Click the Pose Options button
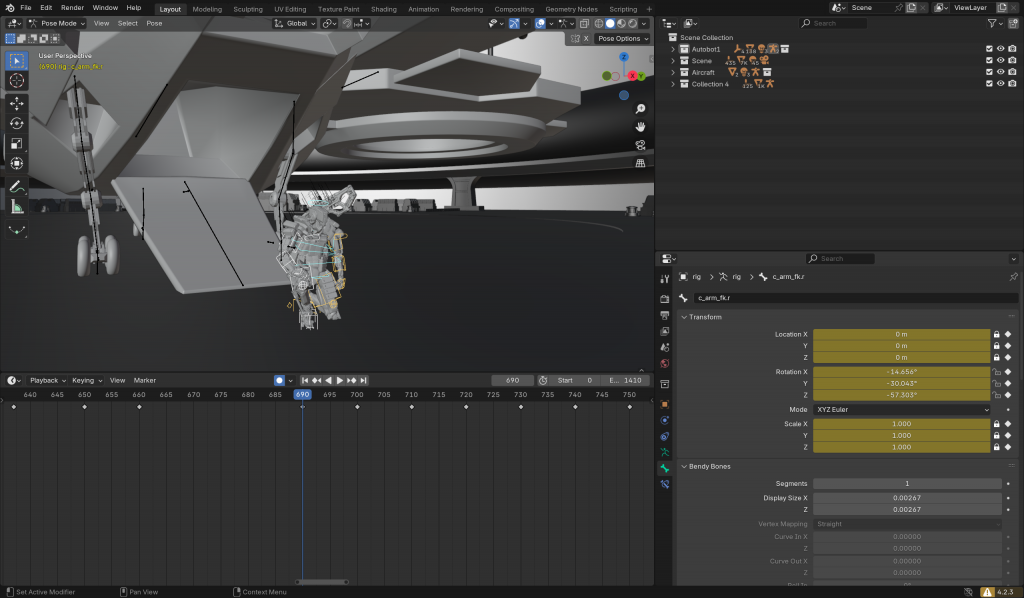The height and width of the screenshot is (598, 1024). [621, 38]
